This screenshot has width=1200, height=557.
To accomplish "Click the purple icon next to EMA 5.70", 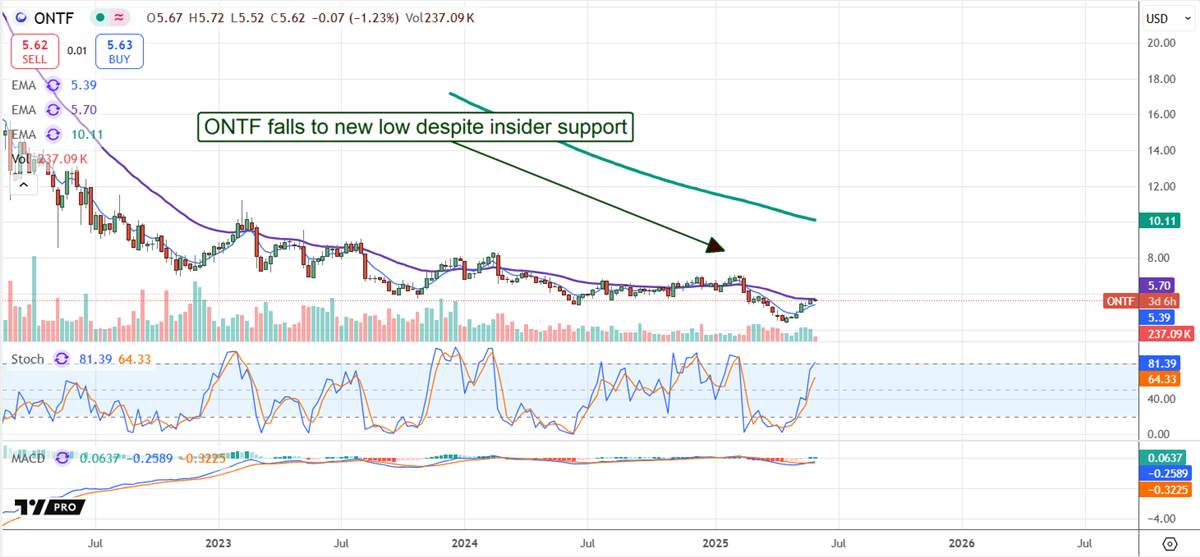I will tap(55, 110).
